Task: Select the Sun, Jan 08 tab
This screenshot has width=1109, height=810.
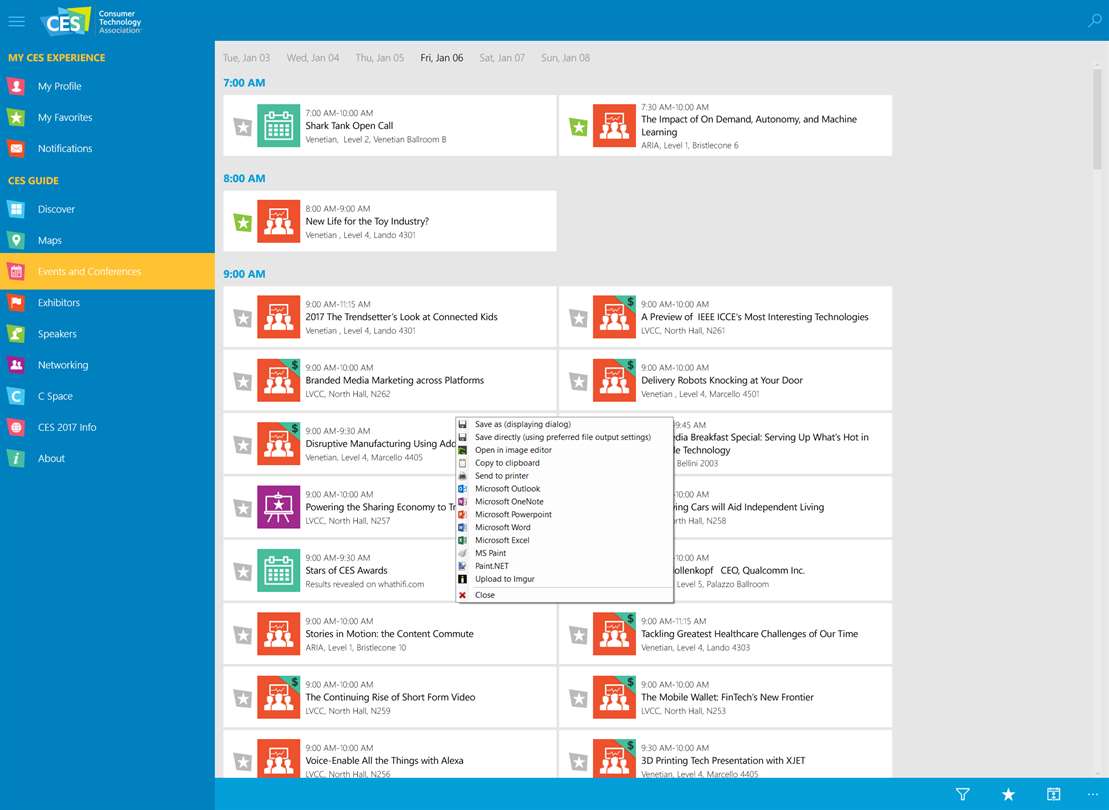Action: pyautogui.click(x=565, y=58)
